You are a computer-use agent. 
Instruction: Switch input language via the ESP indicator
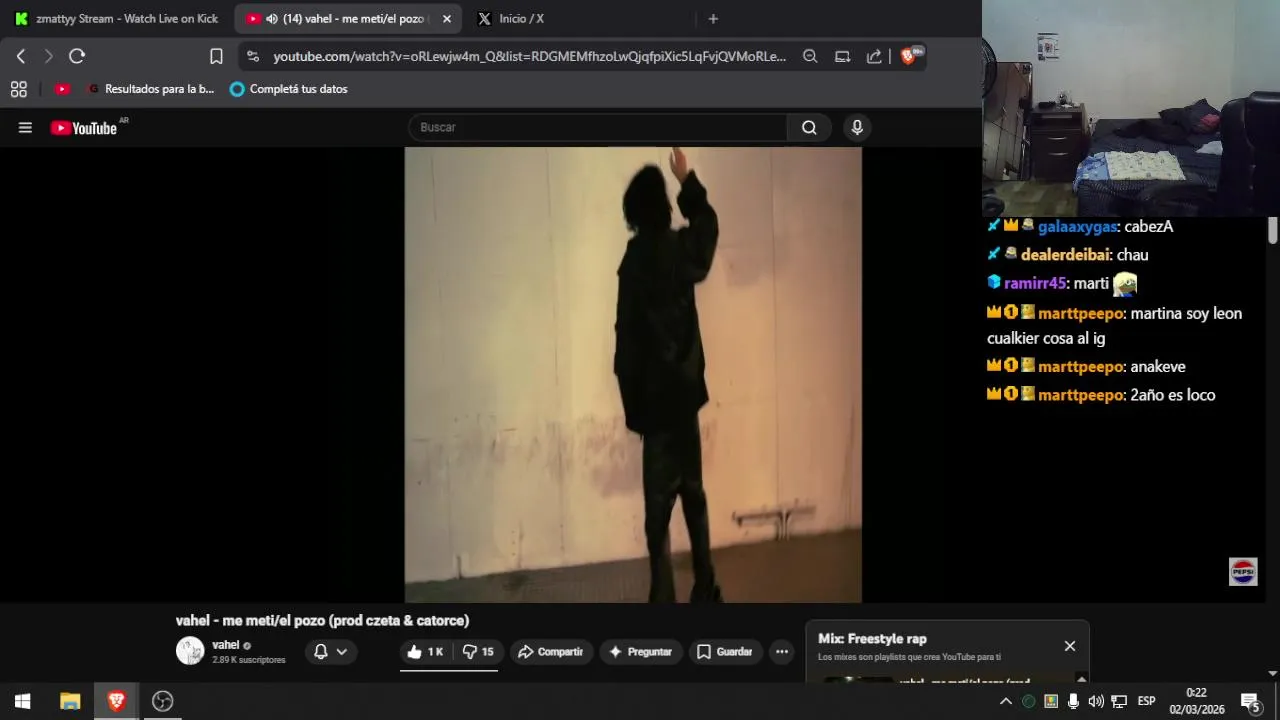tap(1146, 701)
